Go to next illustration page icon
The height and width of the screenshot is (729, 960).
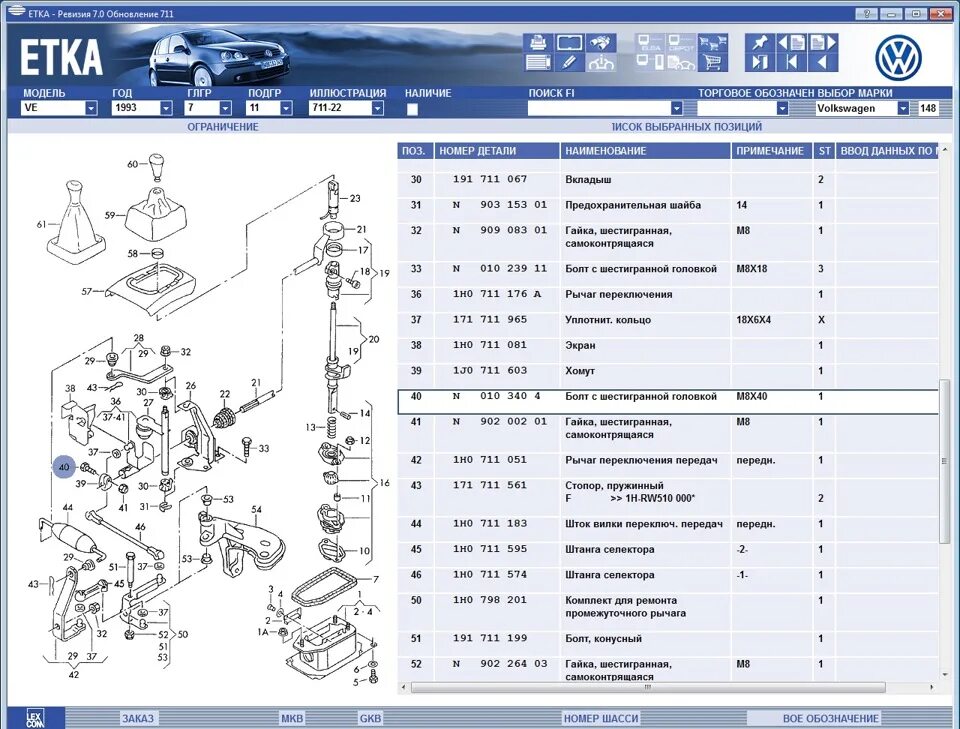pyautogui.click(x=822, y=43)
